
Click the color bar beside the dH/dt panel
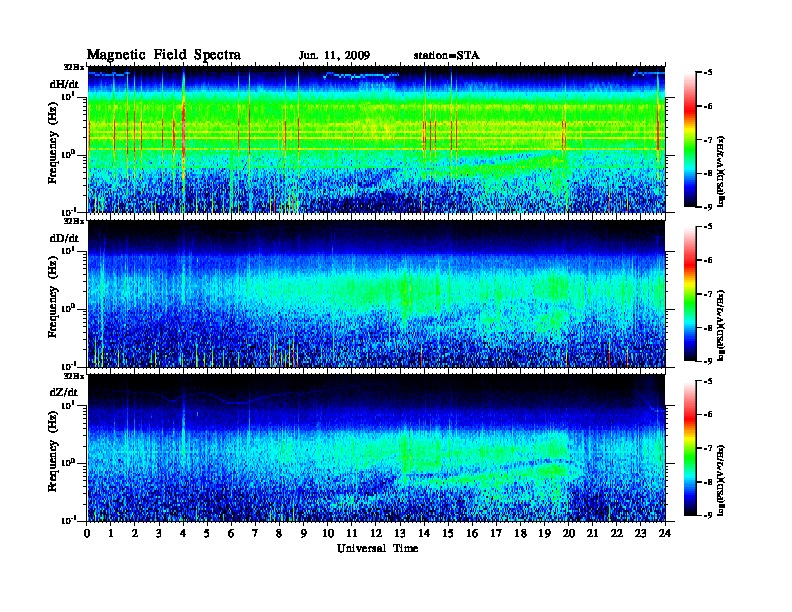(689, 139)
